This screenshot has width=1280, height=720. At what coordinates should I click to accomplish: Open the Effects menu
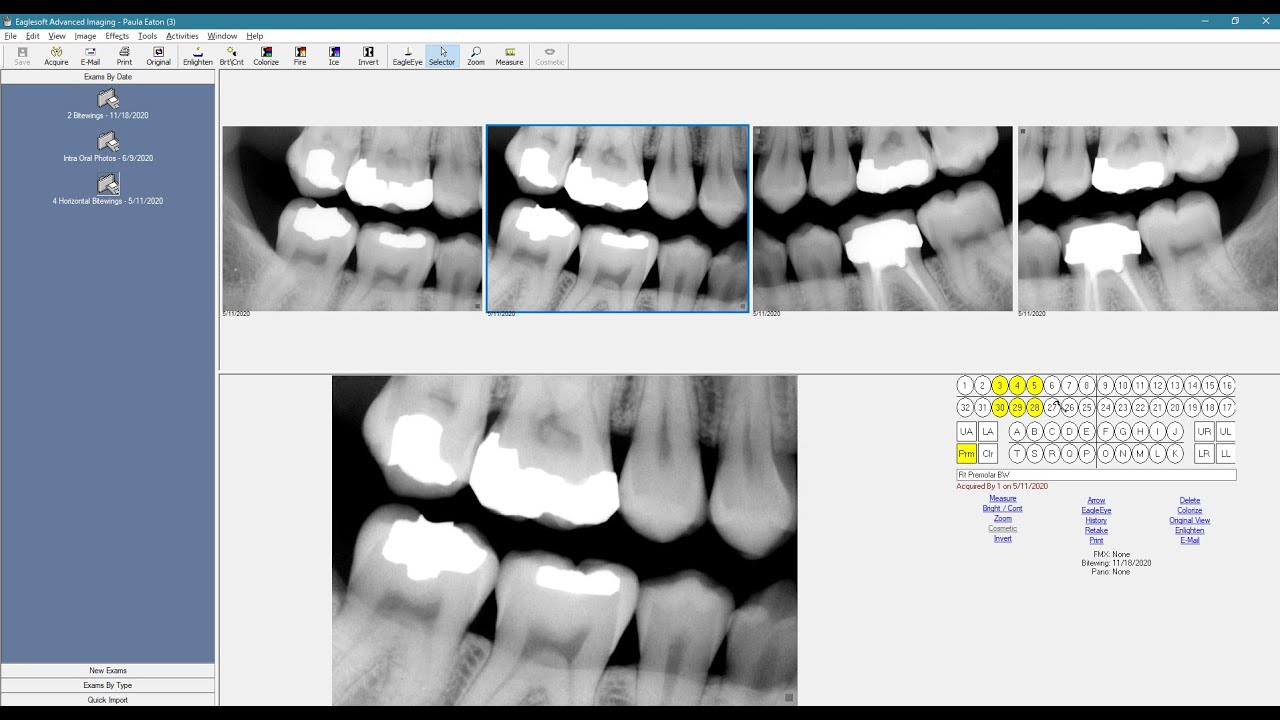click(x=117, y=36)
